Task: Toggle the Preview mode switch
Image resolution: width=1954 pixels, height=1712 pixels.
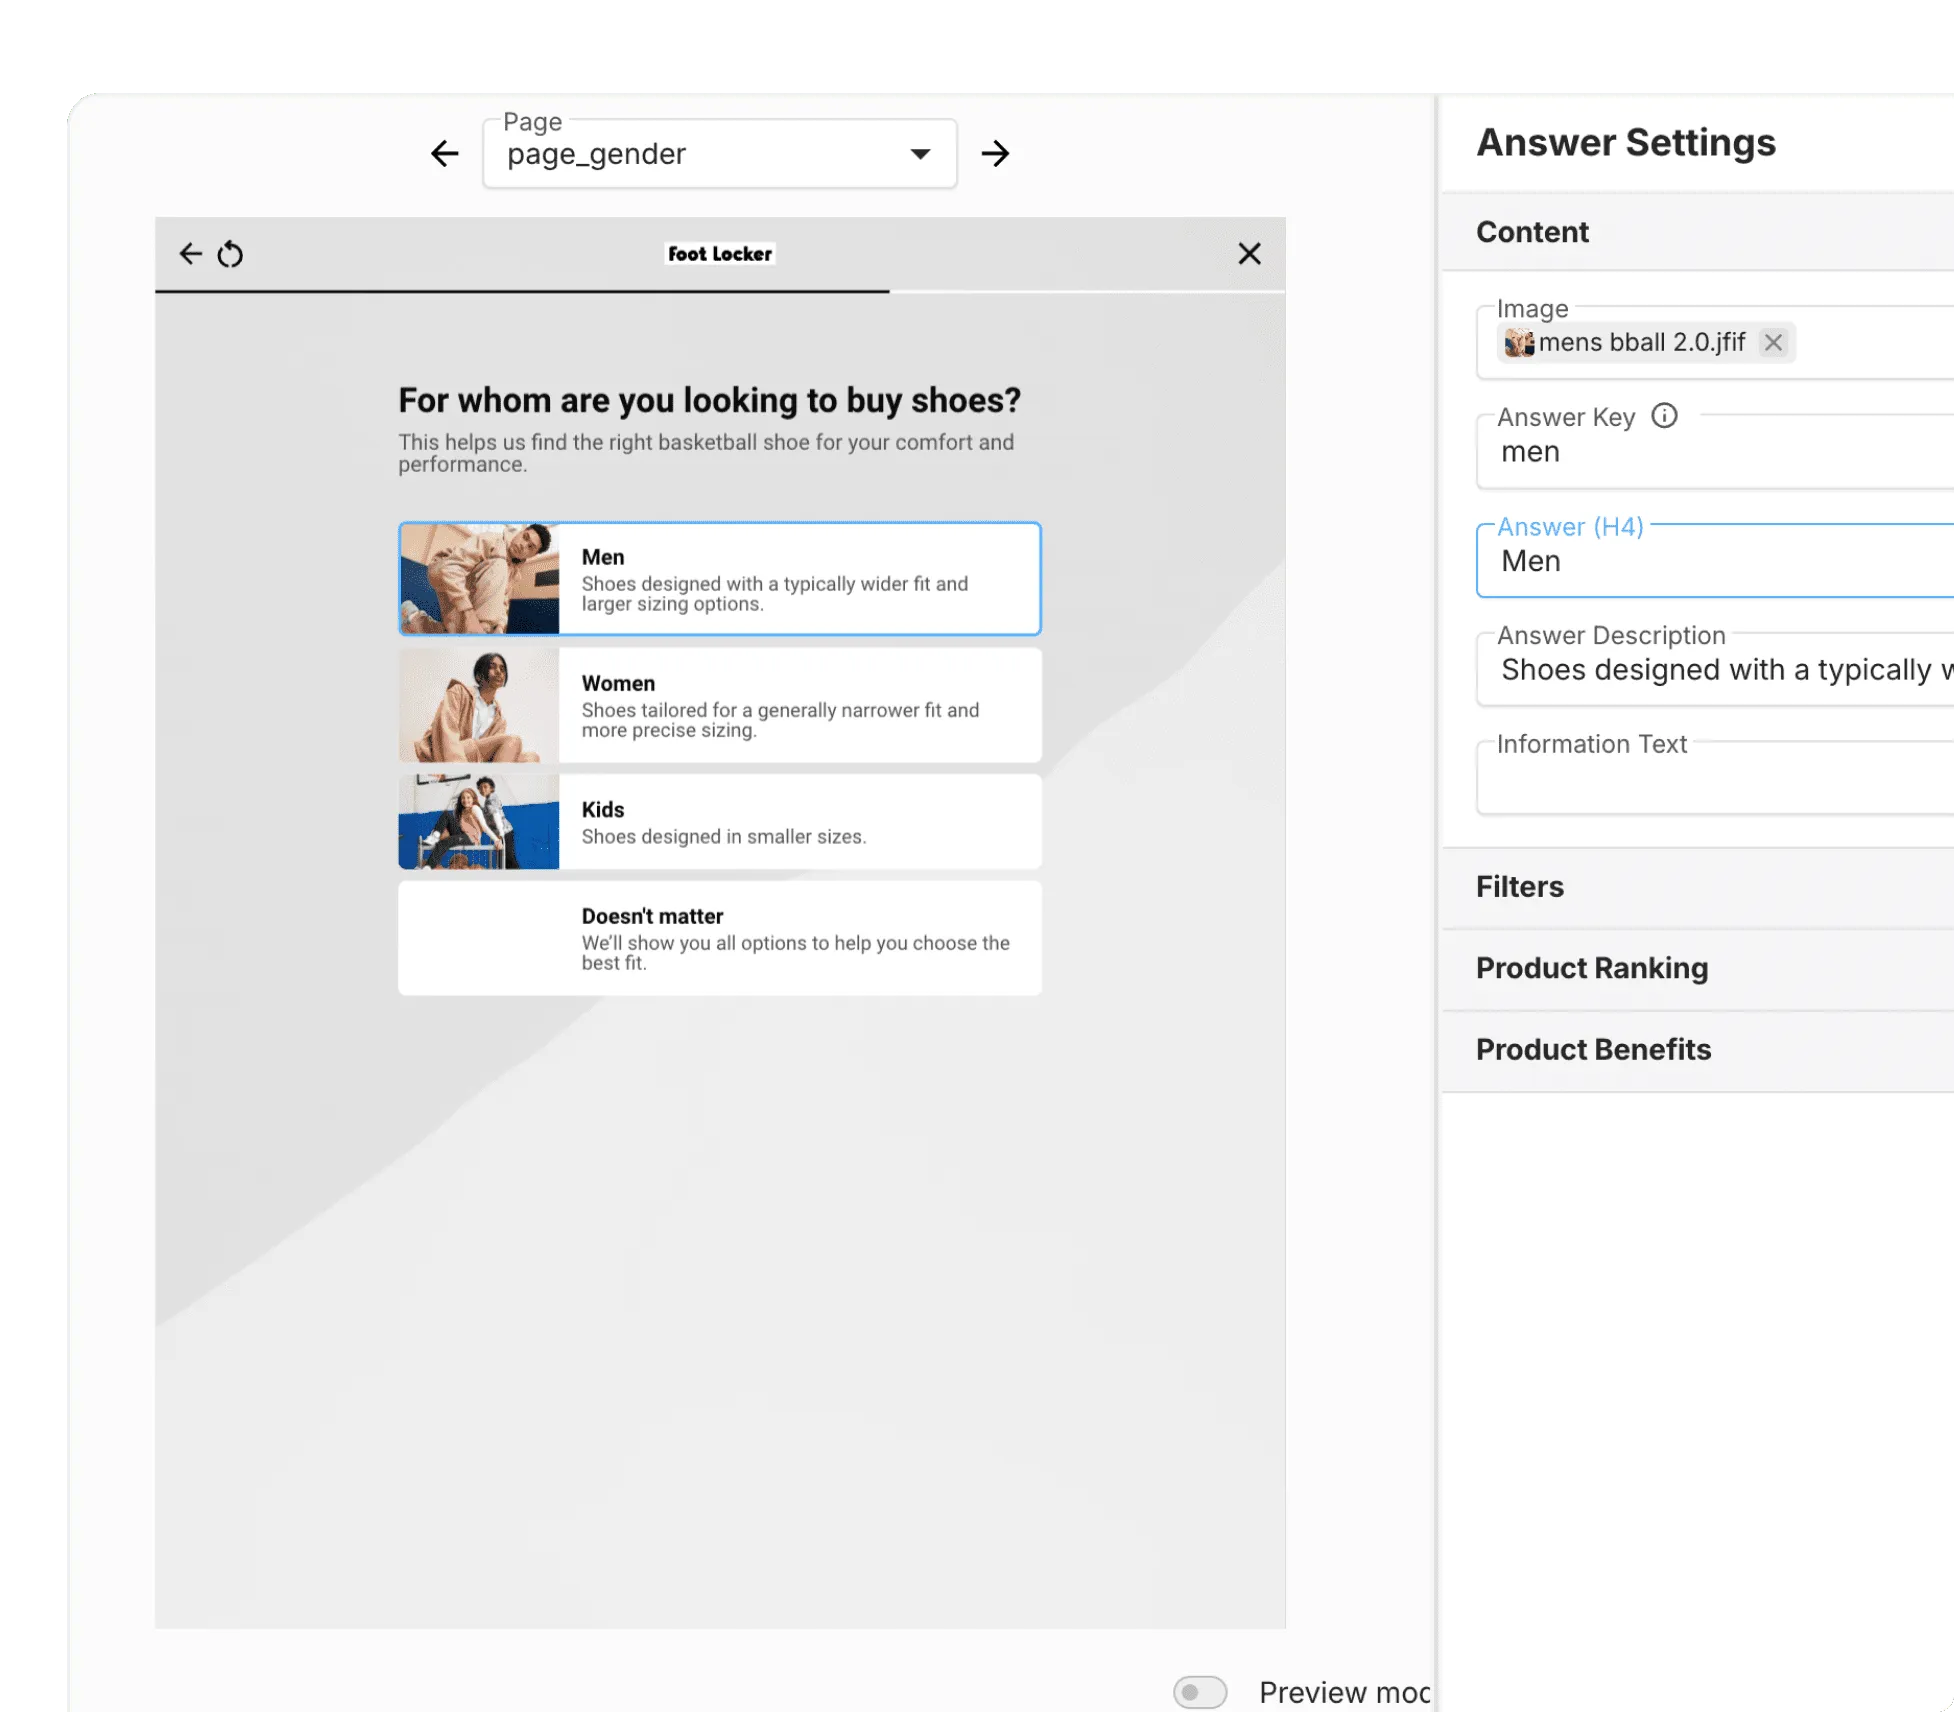Action: coord(1200,1692)
